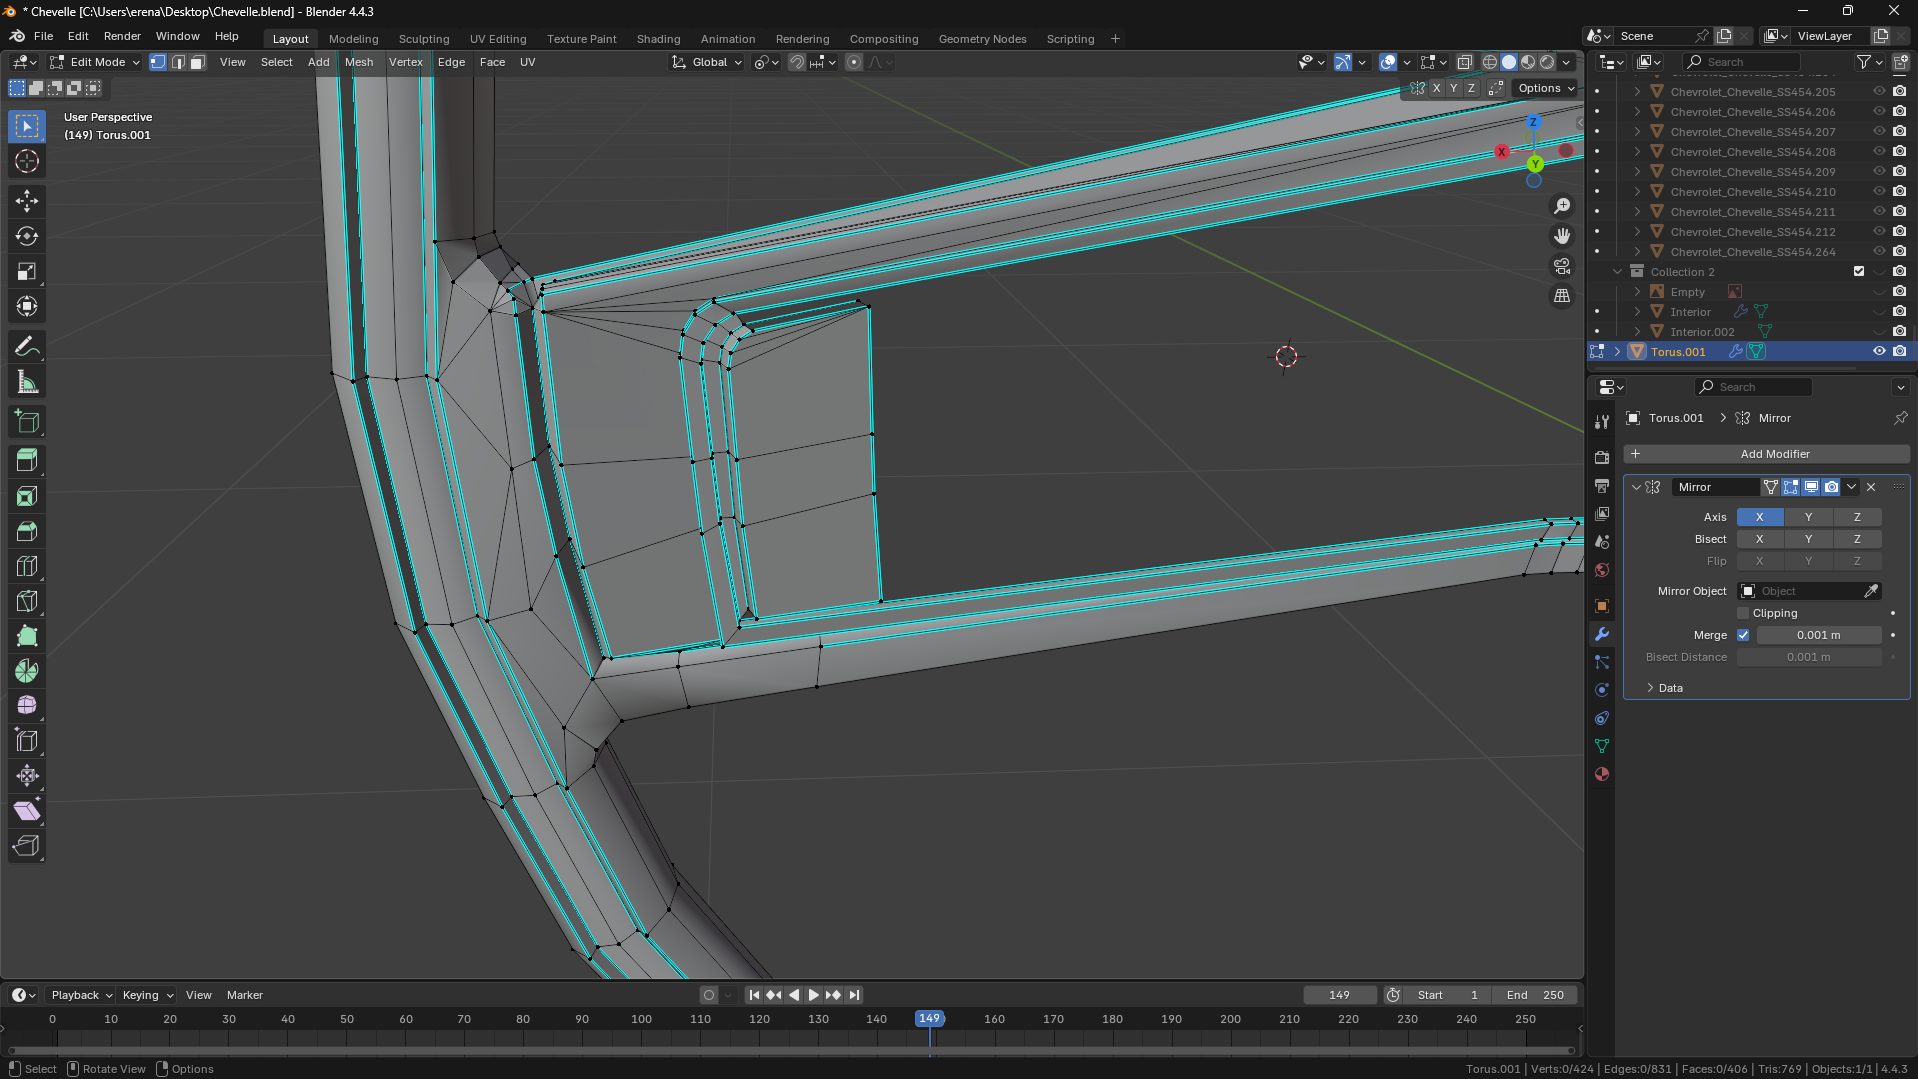Screen dimensions: 1918x1079
Task: Expand Torus.001 in outliner
Action: tap(1617, 351)
